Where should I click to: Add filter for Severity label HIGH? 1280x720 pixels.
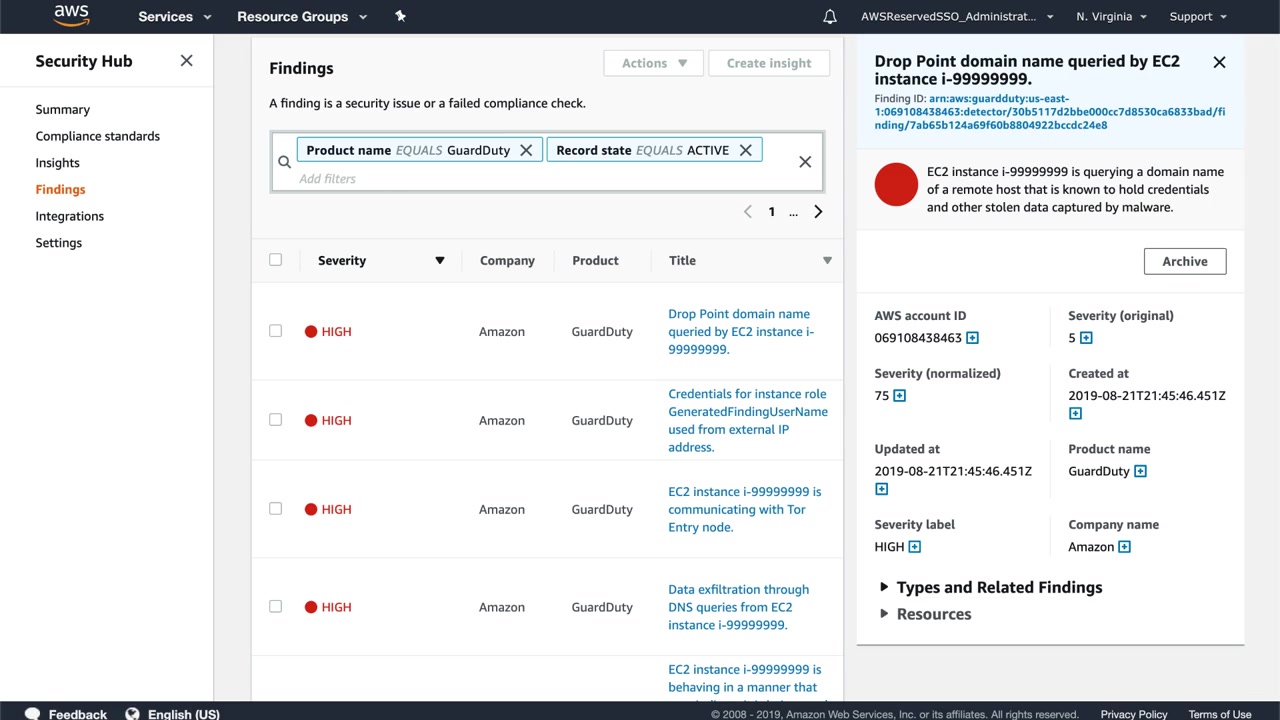point(914,547)
